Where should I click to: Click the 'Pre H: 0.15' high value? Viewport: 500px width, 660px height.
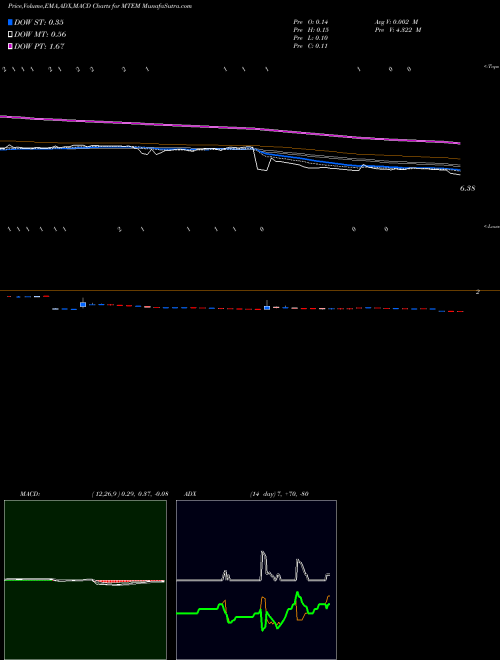pyautogui.click(x=311, y=30)
